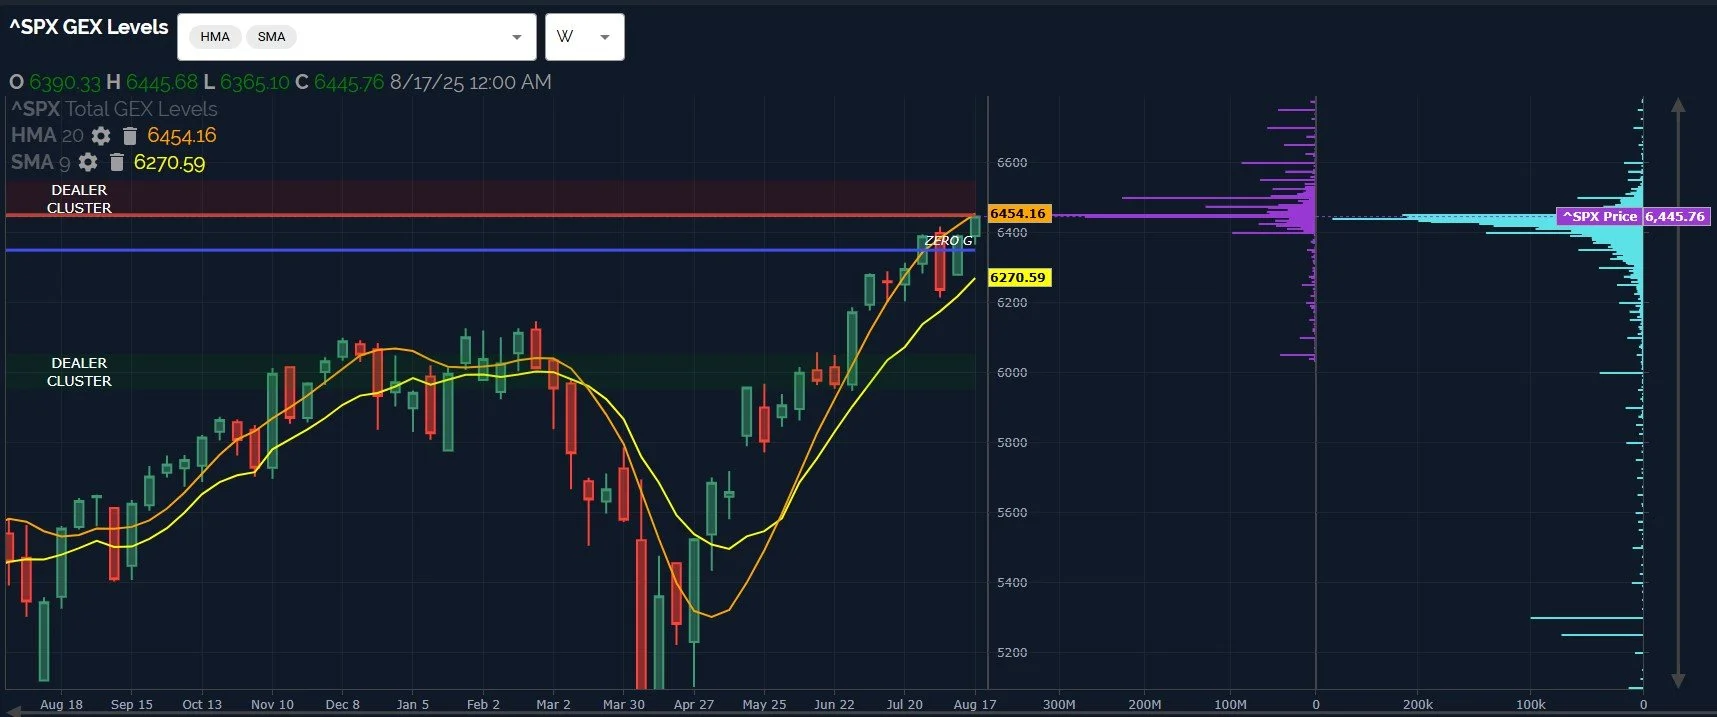1717x717 pixels.
Task: Click the HMA value 6454.16 in legend
Action: point(181,135)
